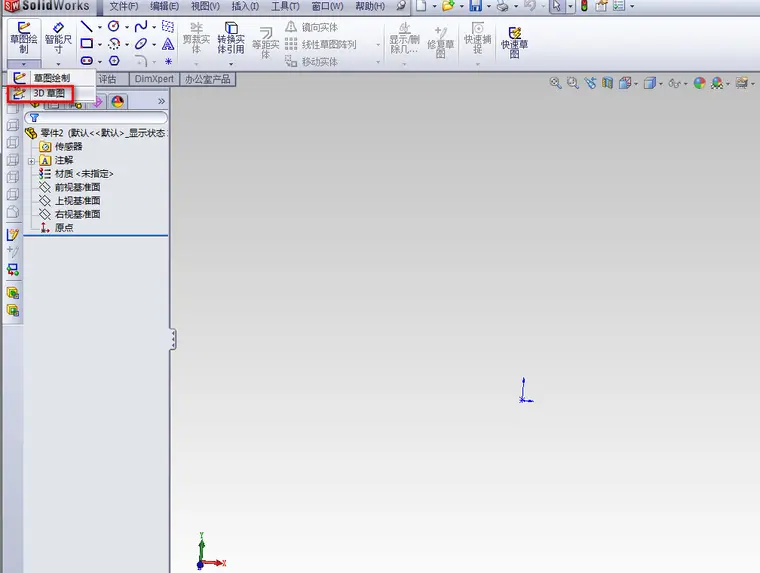760x573 pixels.
Task: Switch to the DimXpert tab
Action: [x=154, y=79]
